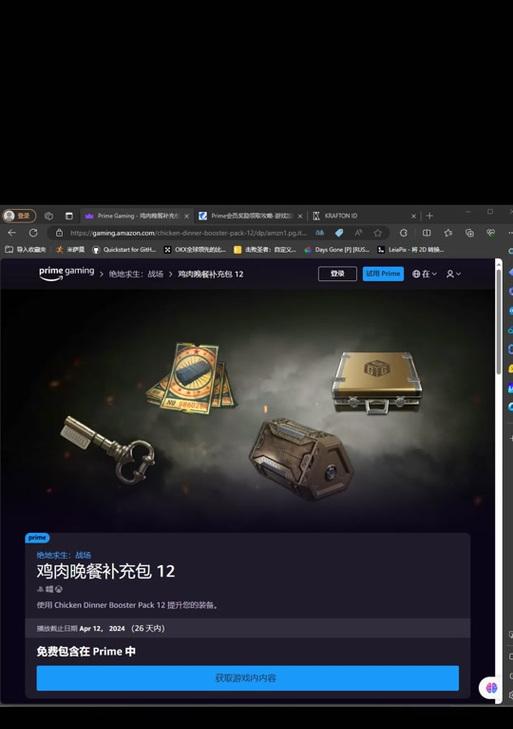Select the 鸡肉晚餐补充包 12 title
Screen dimensions: 513x729
click(x=106, y=571)
